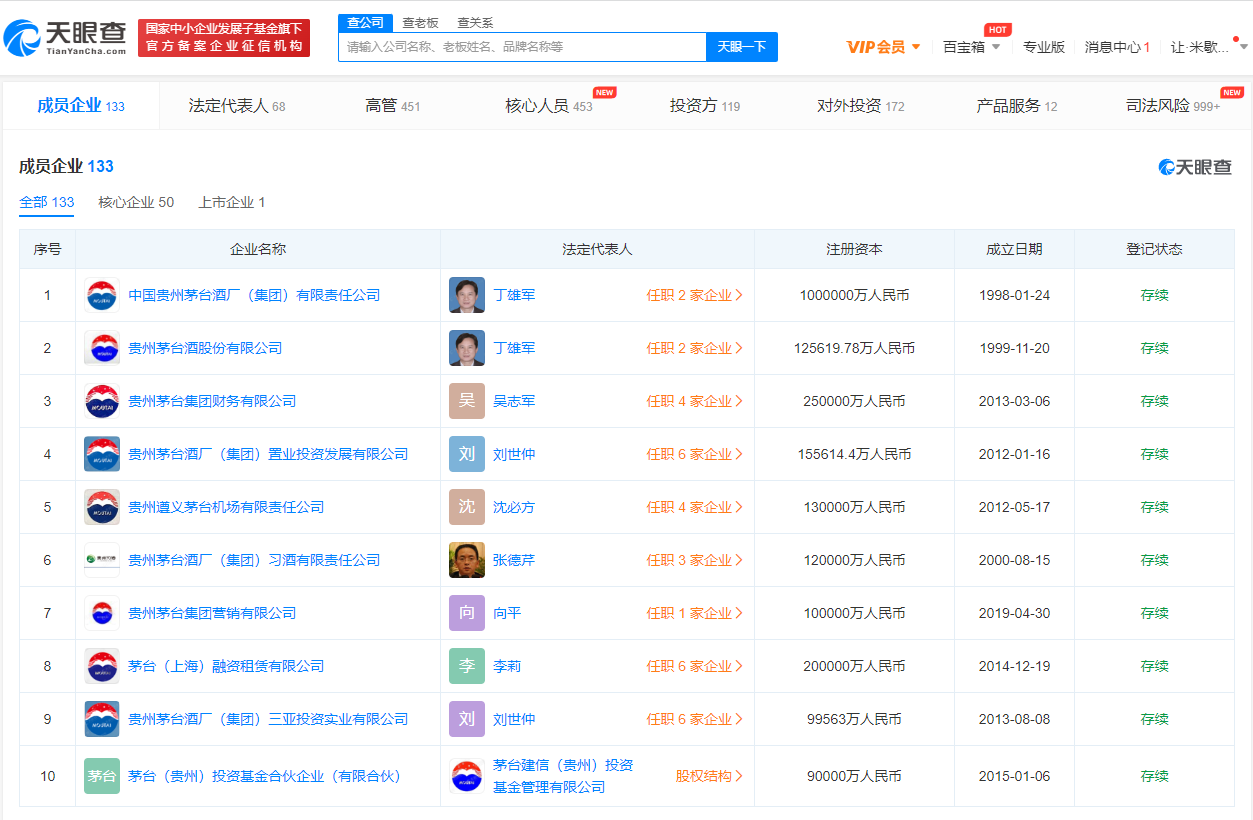Expand 股权结构 for 茅台建信 in row 10
1253x820 pixels.
(x=709, y=776)
